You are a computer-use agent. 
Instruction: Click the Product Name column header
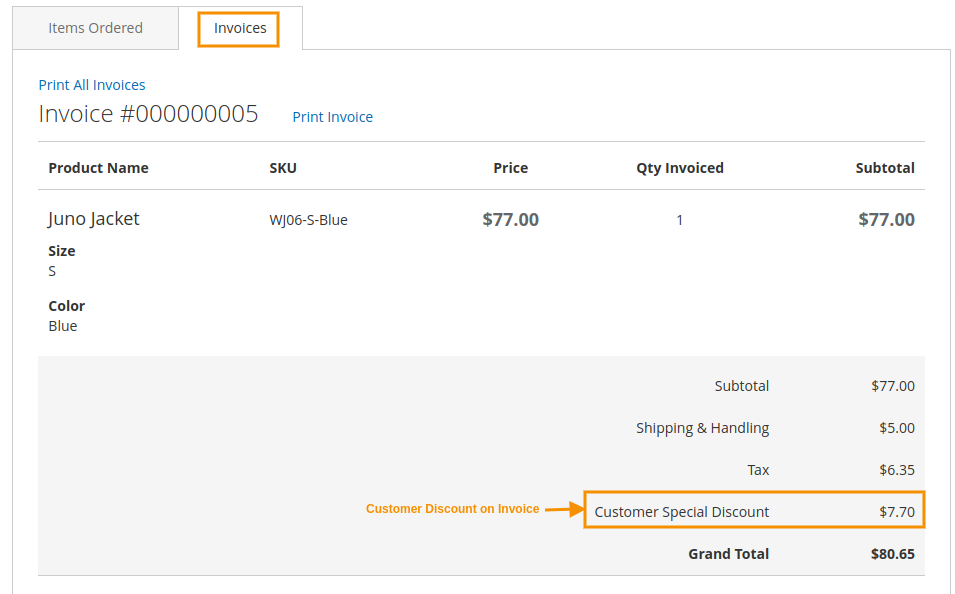click(x=98, y=168)
